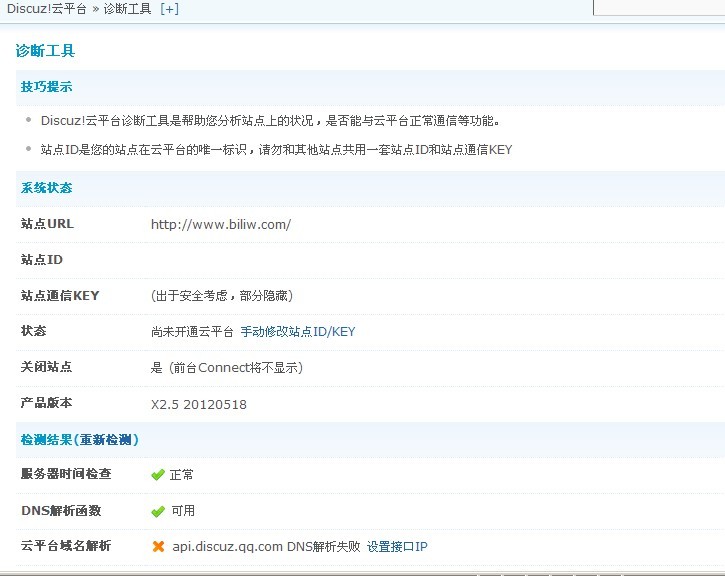
Task: Click the [+] add shortcut link
Action: coord(169,9)
